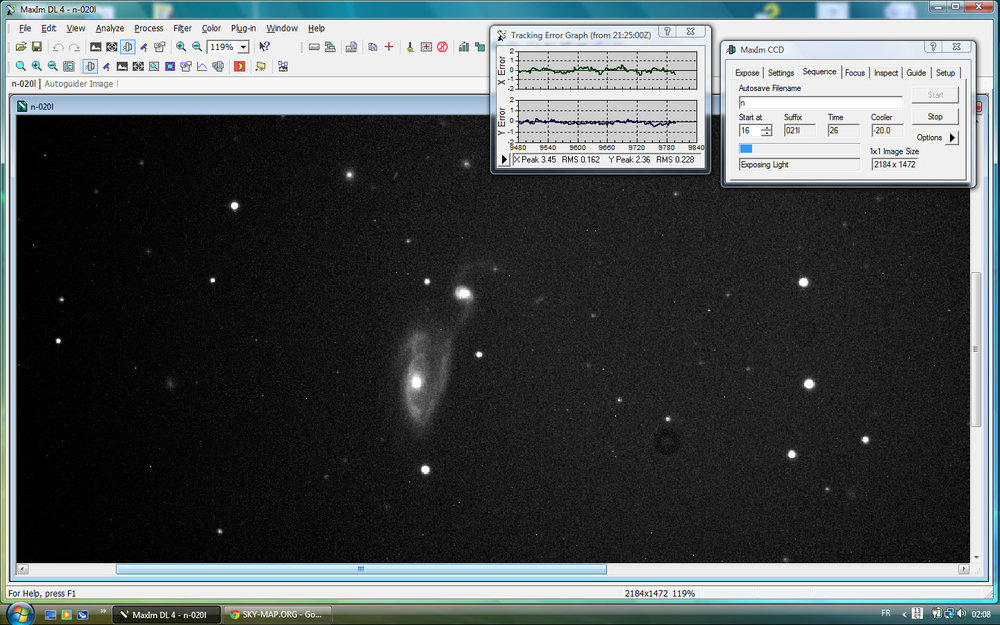Viewport: 1000px width, 625px height.
Task: Click the red cross in box icon
Action: [x=426, y=47]
